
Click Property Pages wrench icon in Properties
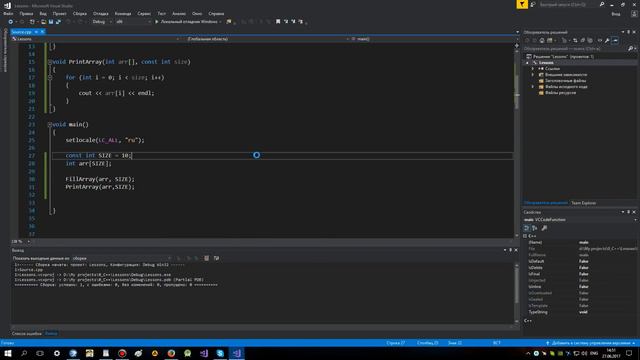[544, 228]
